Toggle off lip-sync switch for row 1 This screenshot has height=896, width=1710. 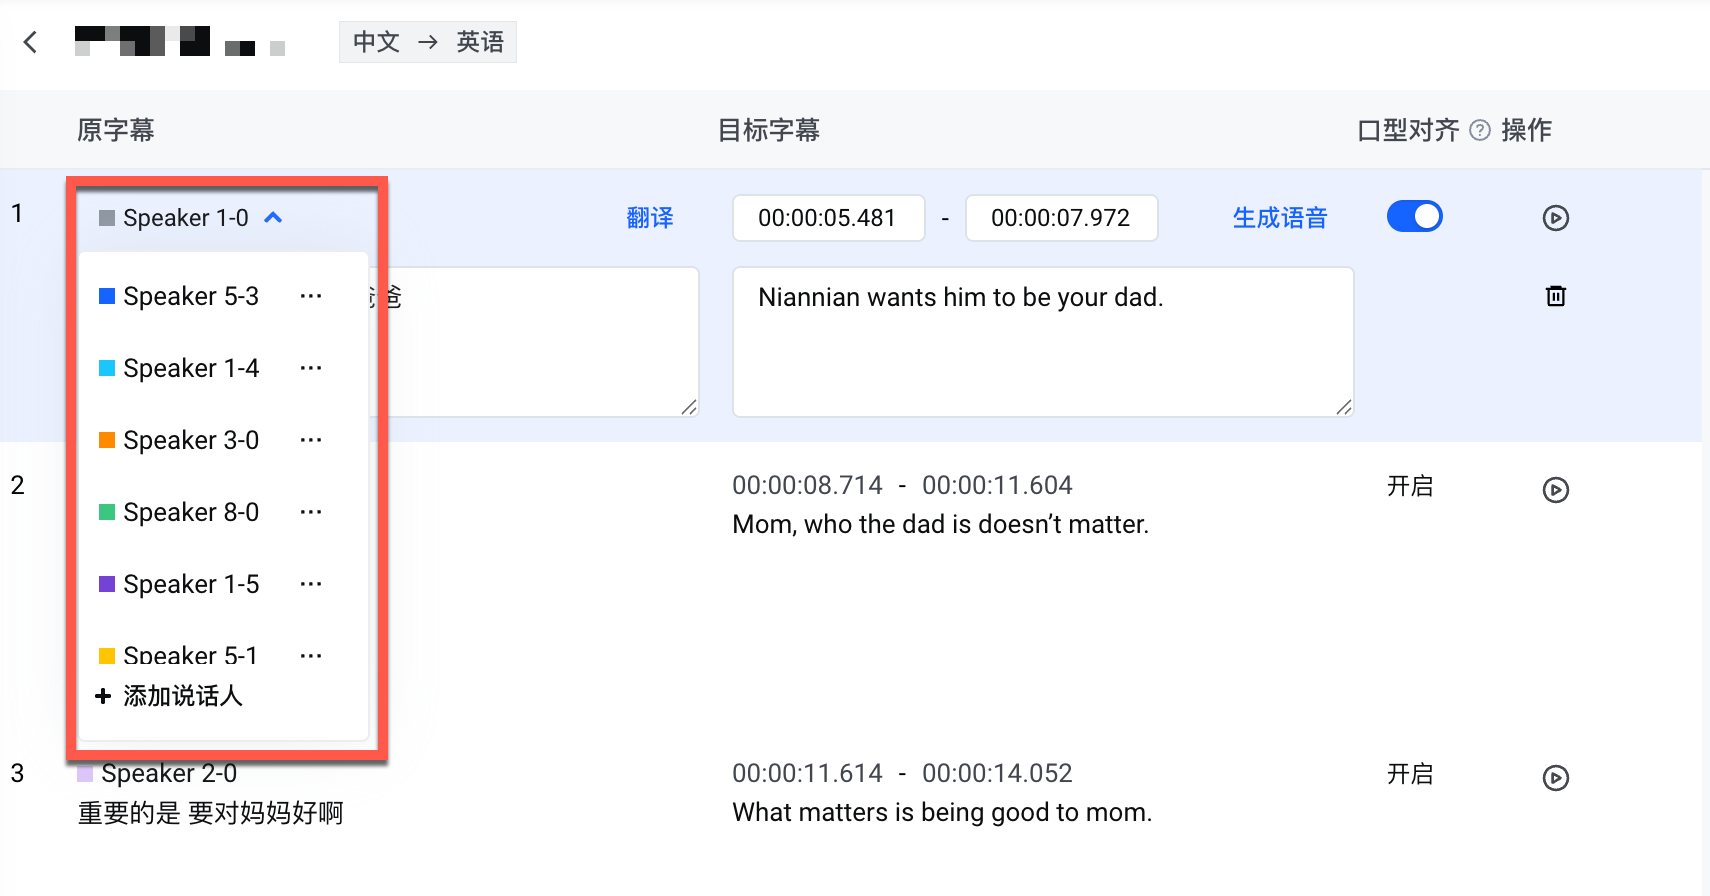point(1414,217)
